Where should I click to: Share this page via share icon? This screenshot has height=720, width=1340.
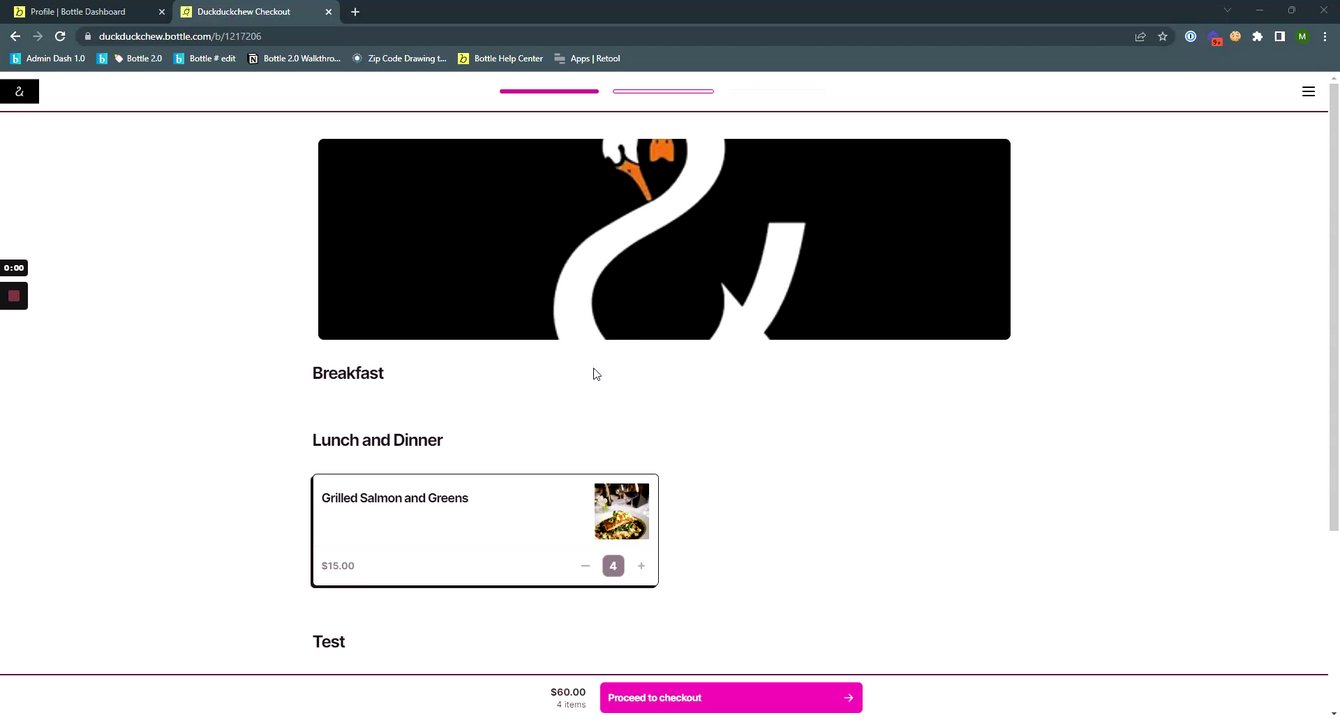point(1140,36)
